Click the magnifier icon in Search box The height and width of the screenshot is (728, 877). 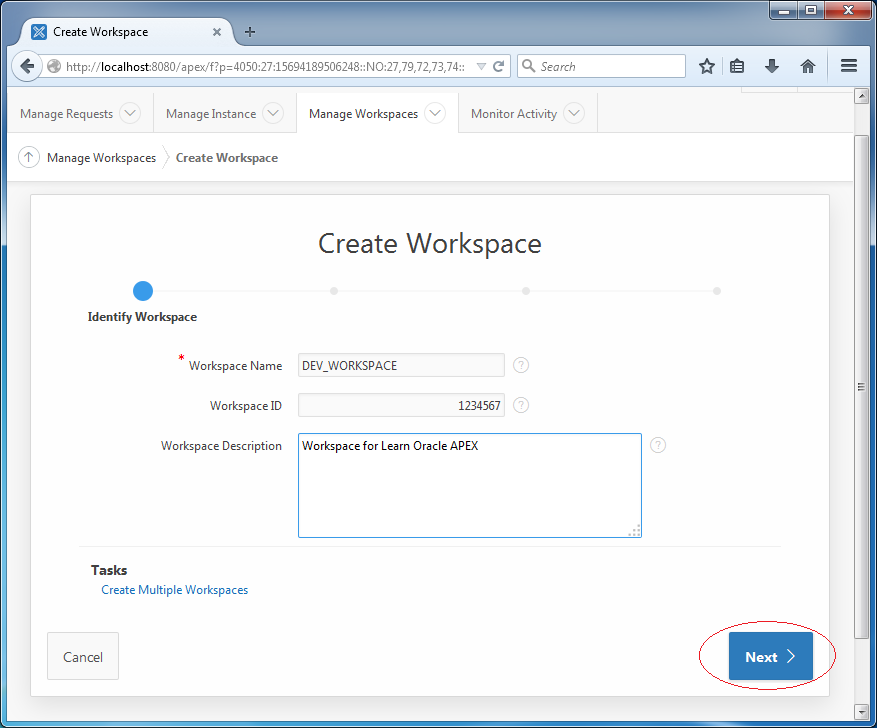(528, 66)
